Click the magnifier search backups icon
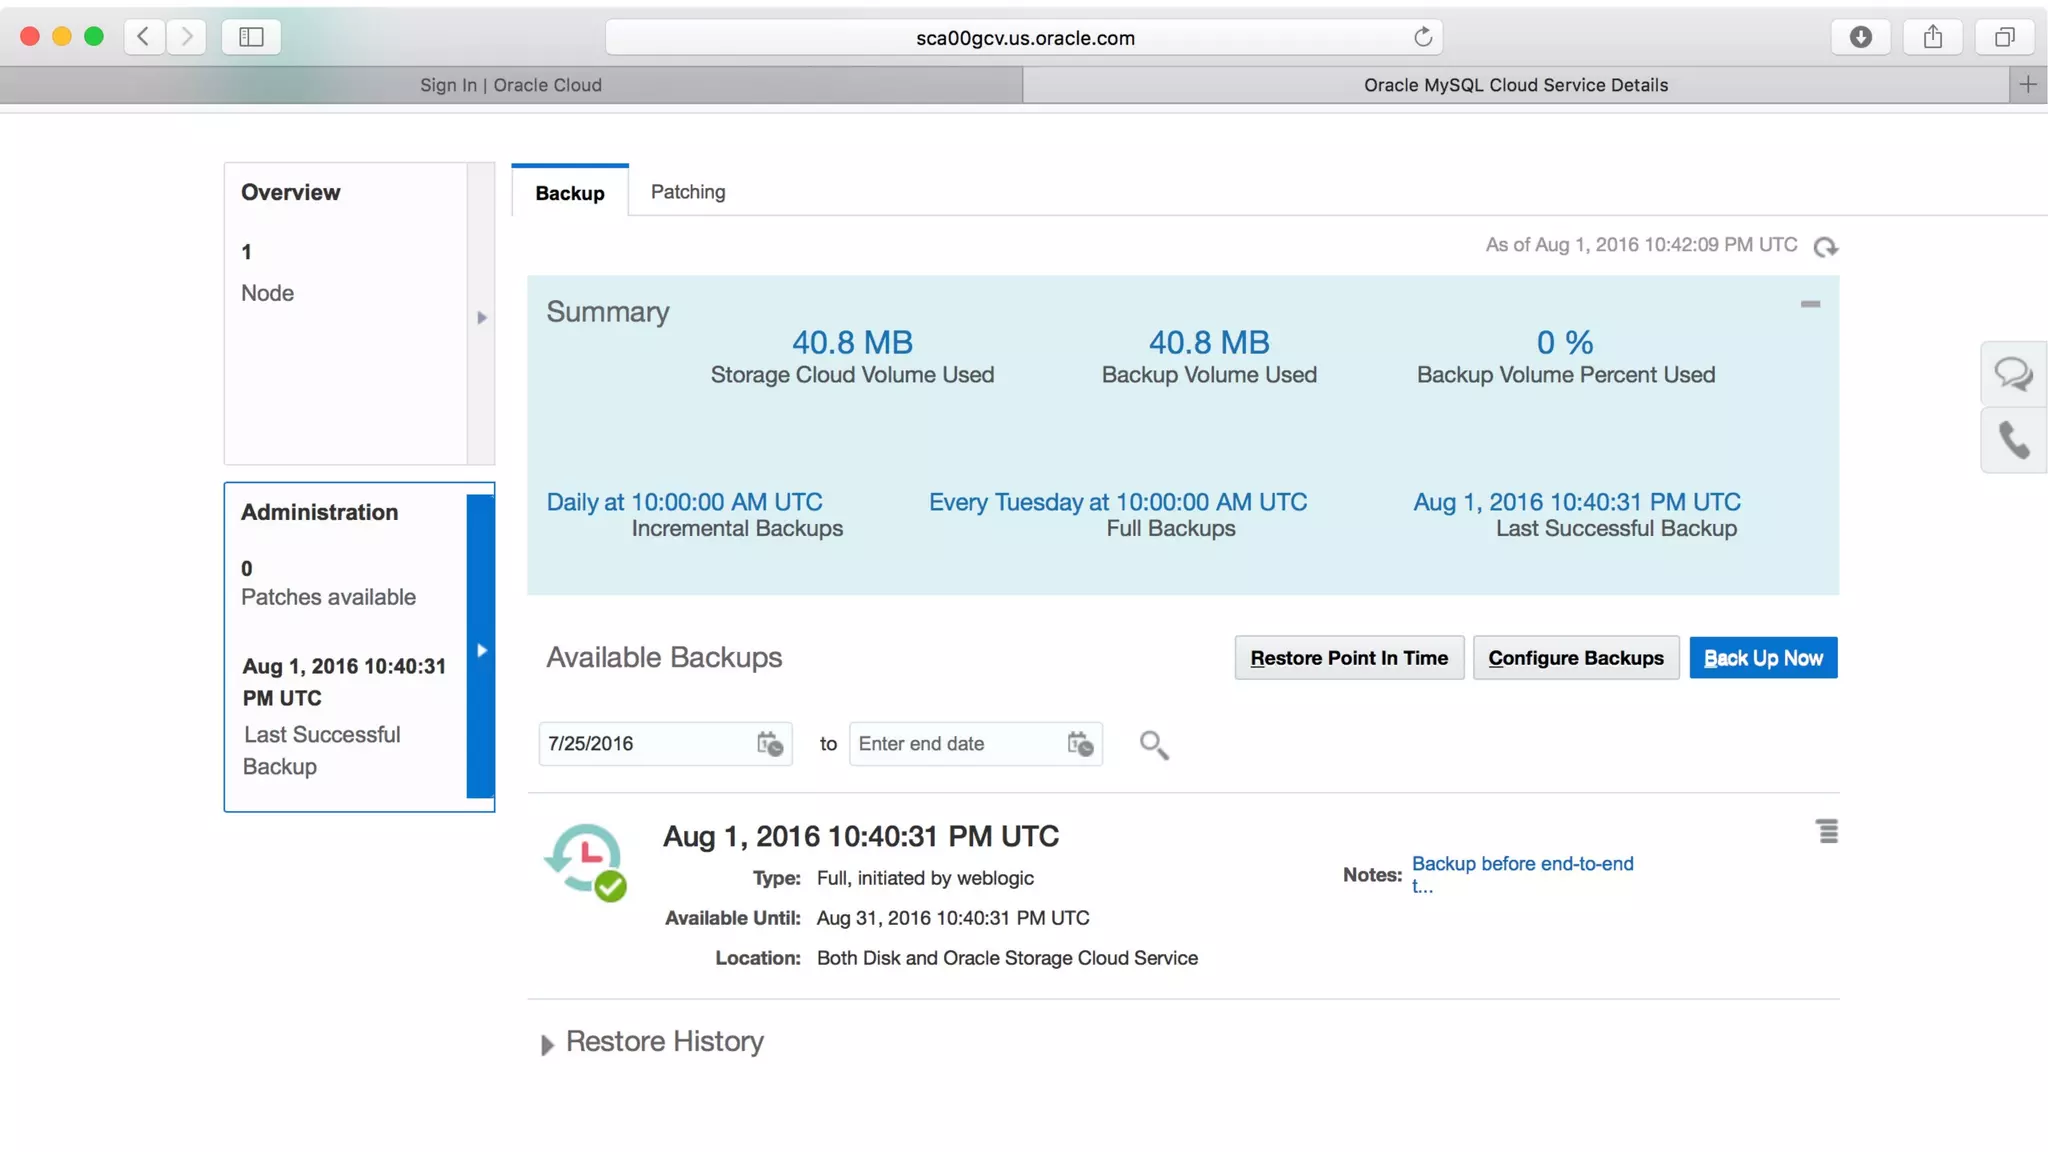Image resolution: width=2048 pixels, height=1152 pixels. pos(1153,745)
